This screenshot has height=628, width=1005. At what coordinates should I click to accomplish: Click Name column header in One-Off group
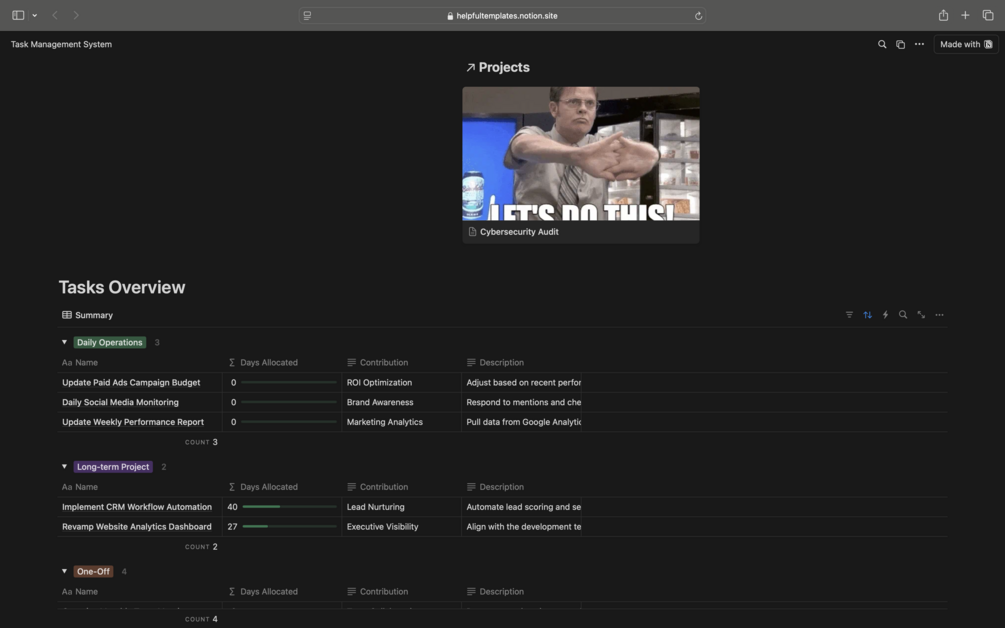[x=80, y=591]
